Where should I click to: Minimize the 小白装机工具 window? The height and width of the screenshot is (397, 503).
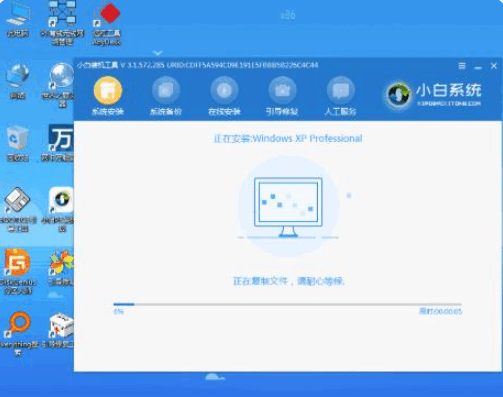pos(478,67)
